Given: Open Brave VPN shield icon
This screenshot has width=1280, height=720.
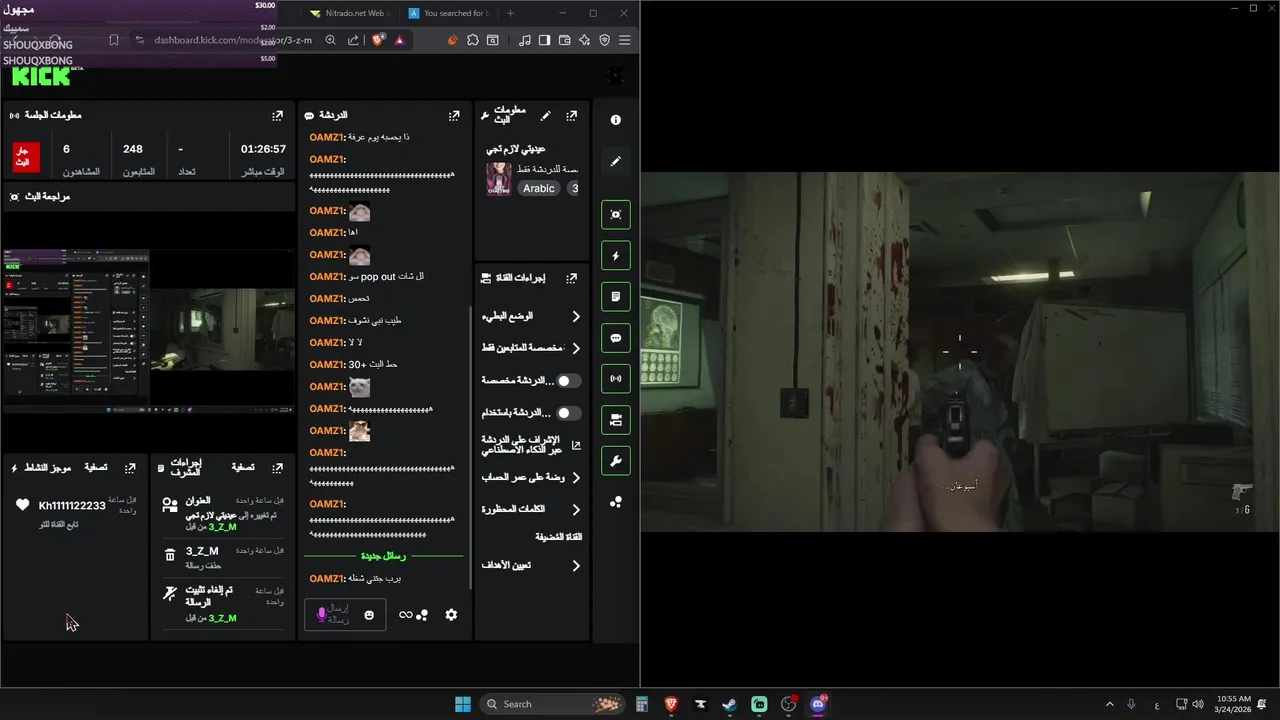Looking at the screenshot, I should [x=605, y=40].
